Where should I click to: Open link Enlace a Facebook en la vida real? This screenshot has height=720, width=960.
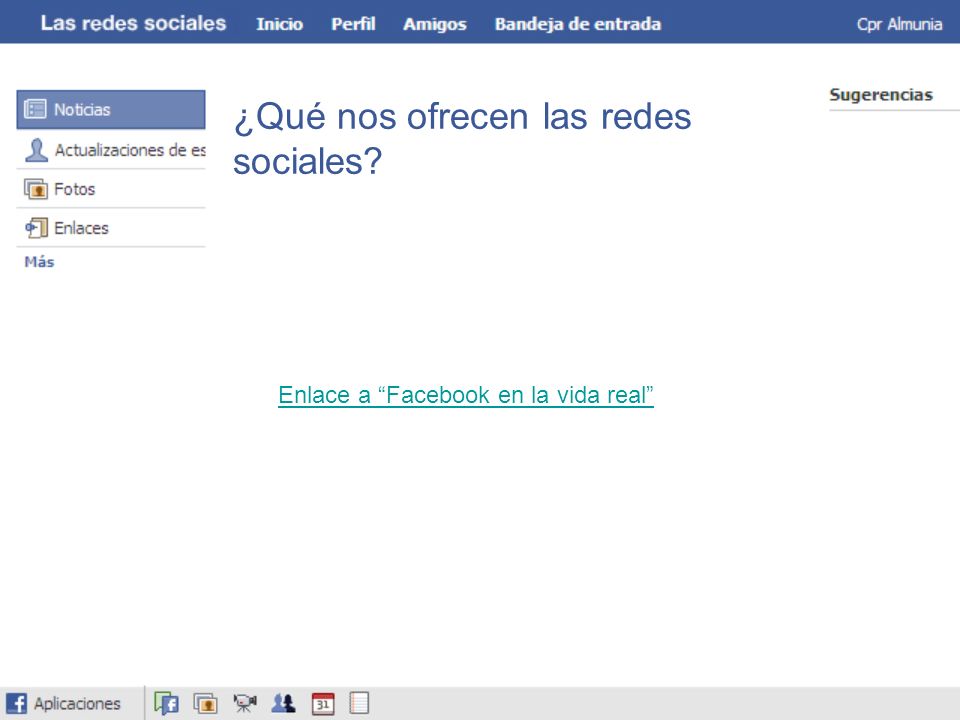click(466, 395)
